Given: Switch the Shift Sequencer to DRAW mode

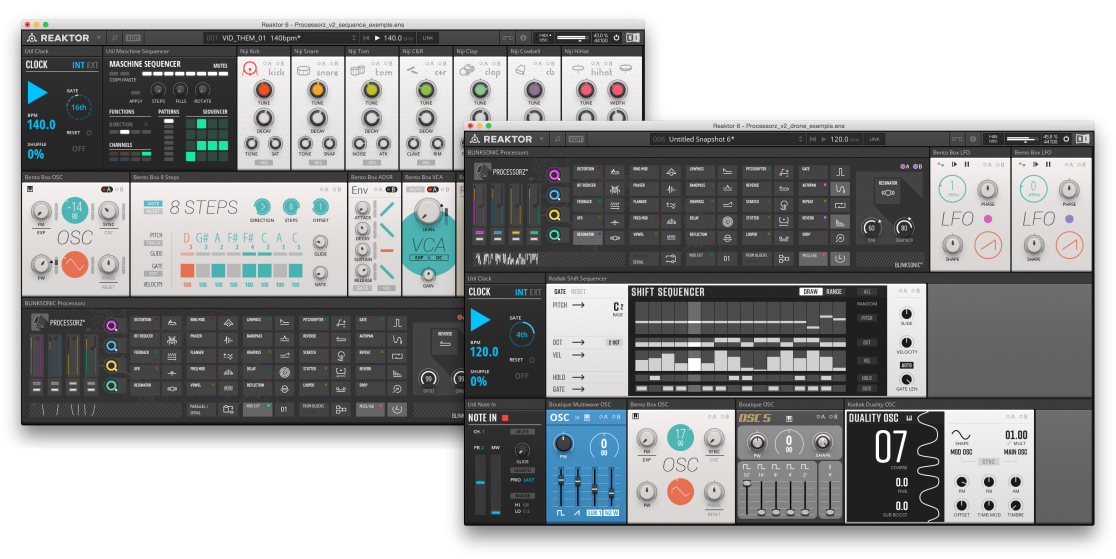Looking at the screenshot, I should coord(811,292).
